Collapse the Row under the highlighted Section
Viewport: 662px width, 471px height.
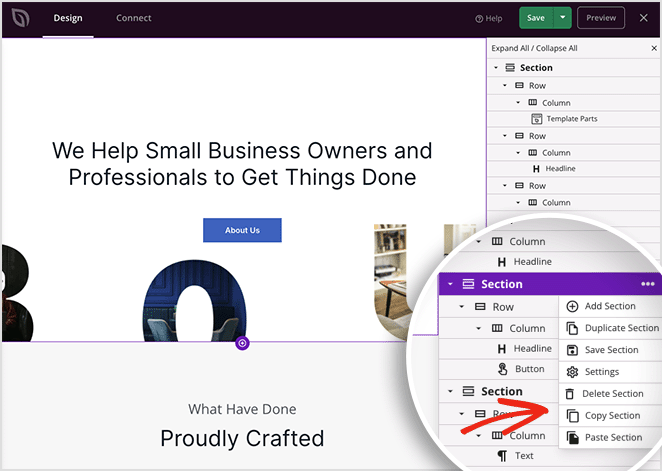(461, 307)
